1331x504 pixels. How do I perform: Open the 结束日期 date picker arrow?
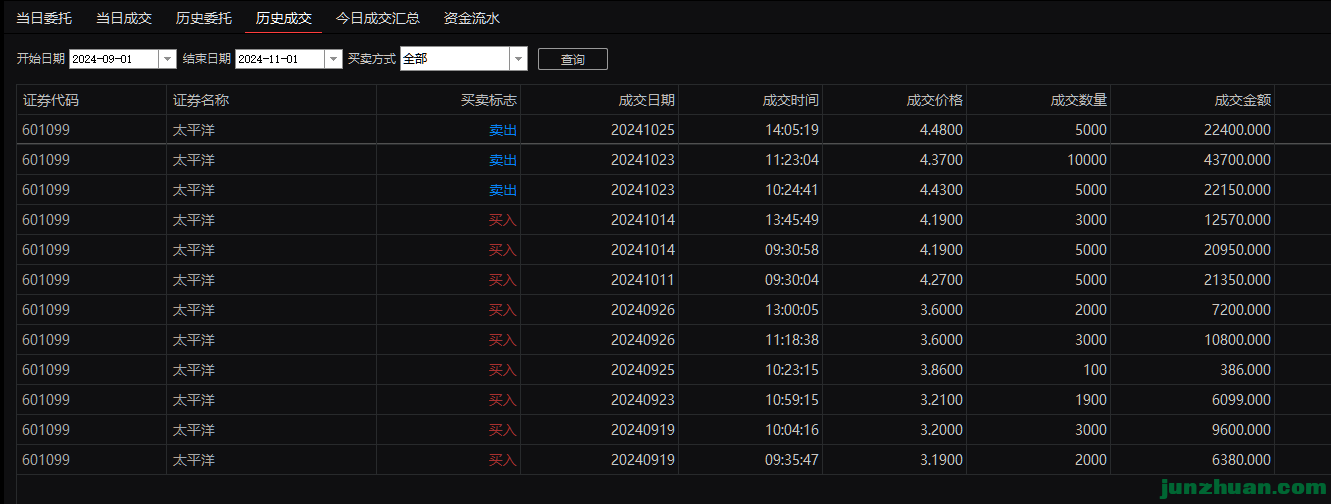pyautogui.click(x=333, y=59)
